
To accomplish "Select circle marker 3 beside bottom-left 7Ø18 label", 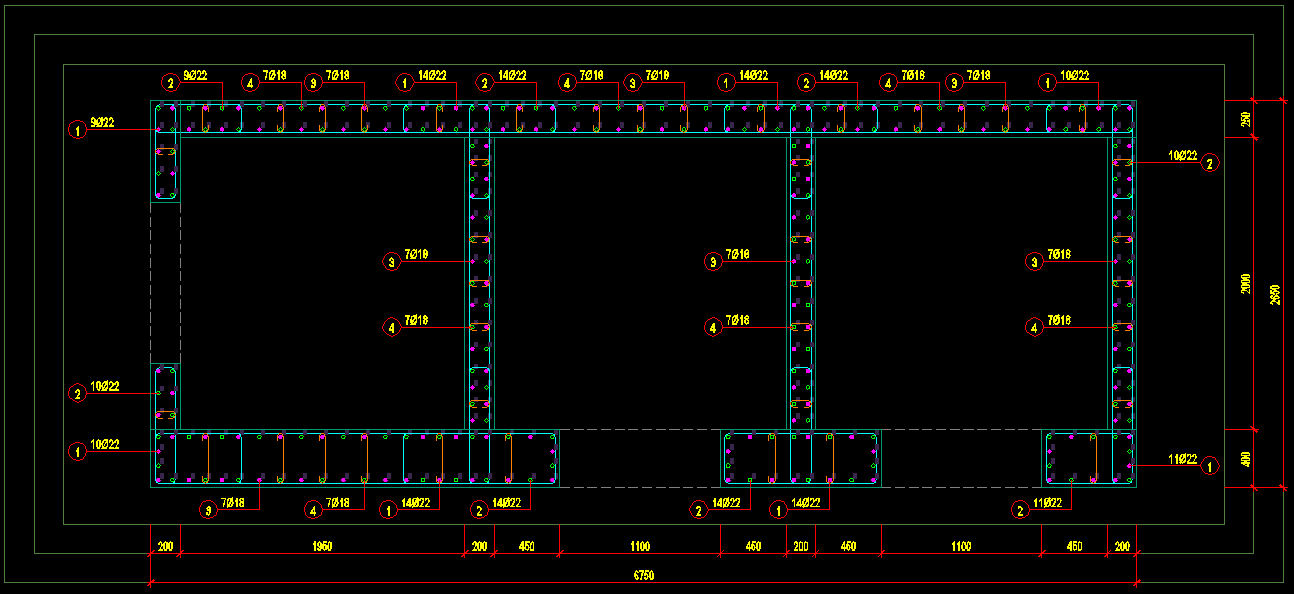I will point(207,511).
